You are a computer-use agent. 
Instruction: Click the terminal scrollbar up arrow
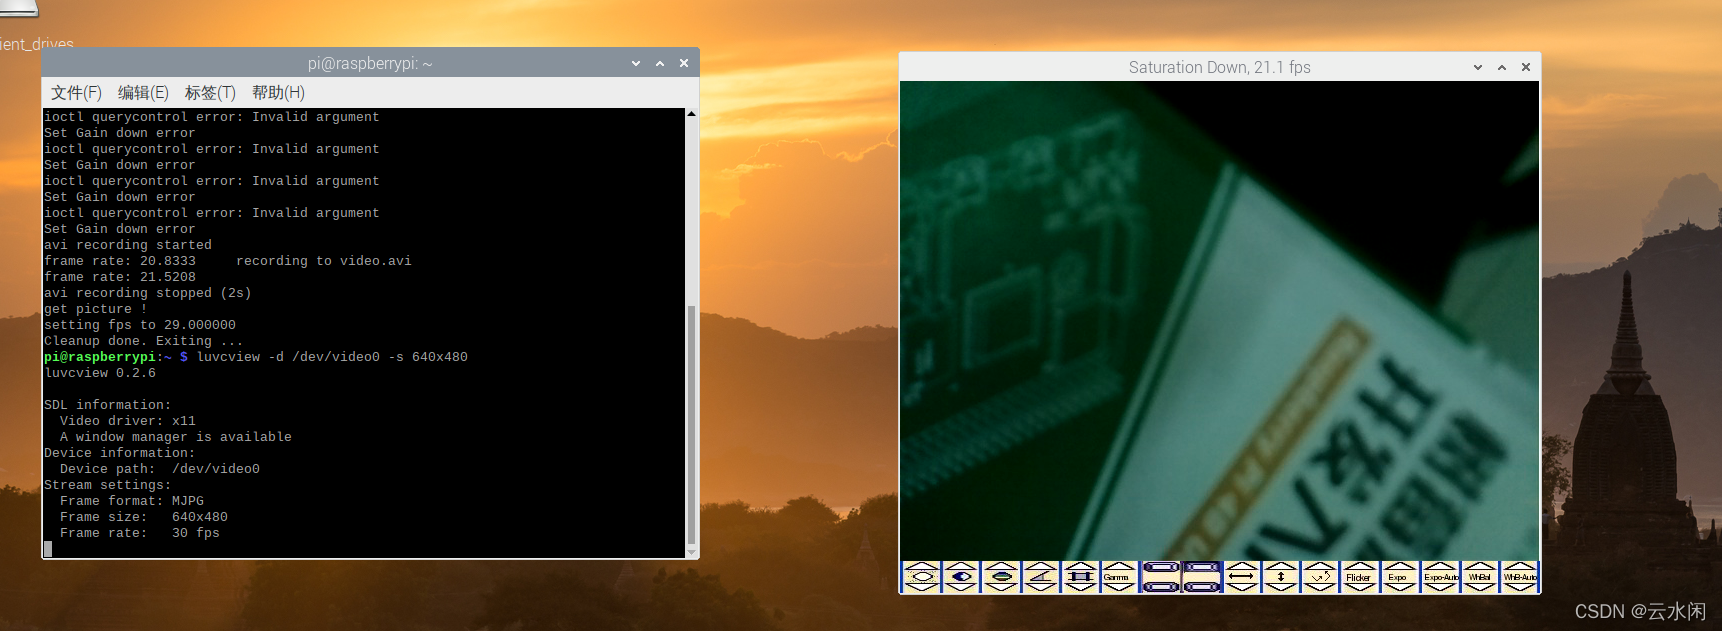pyautogui.click(x=691, y=114)
